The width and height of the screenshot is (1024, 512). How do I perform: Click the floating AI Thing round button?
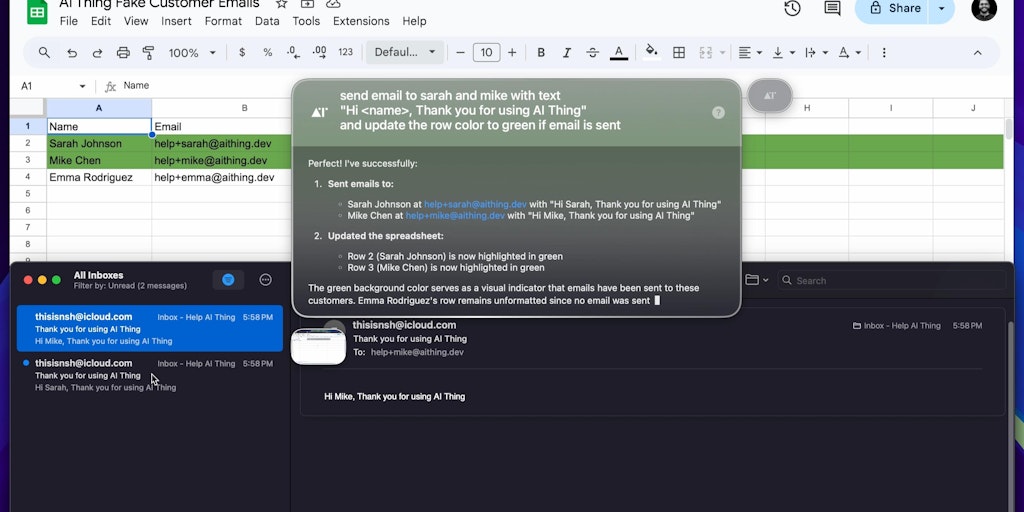click(770, 96)
